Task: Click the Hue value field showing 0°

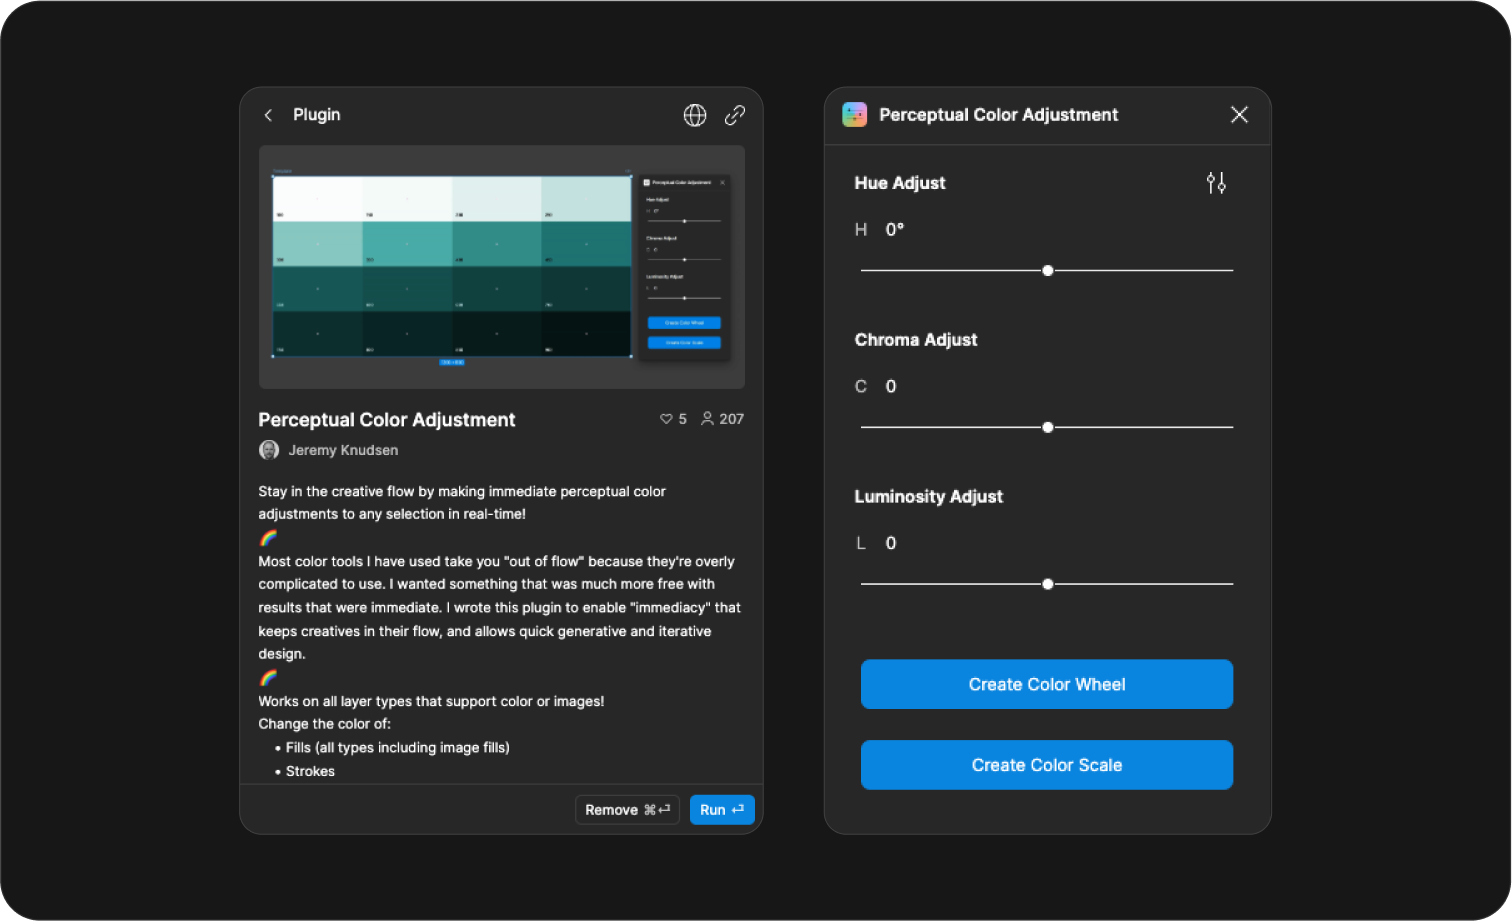Action: pyautogui.click(x=895, y=230)
